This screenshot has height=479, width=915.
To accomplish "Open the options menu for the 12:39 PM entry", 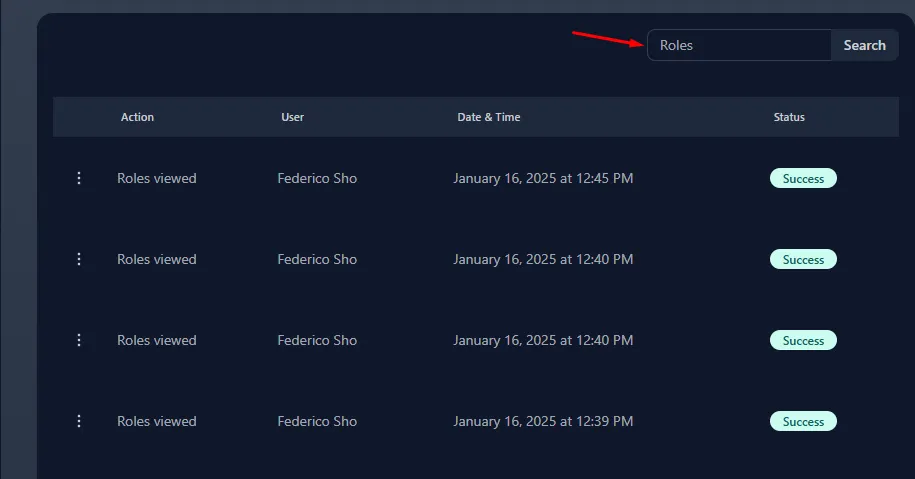I will coord(79,421).
